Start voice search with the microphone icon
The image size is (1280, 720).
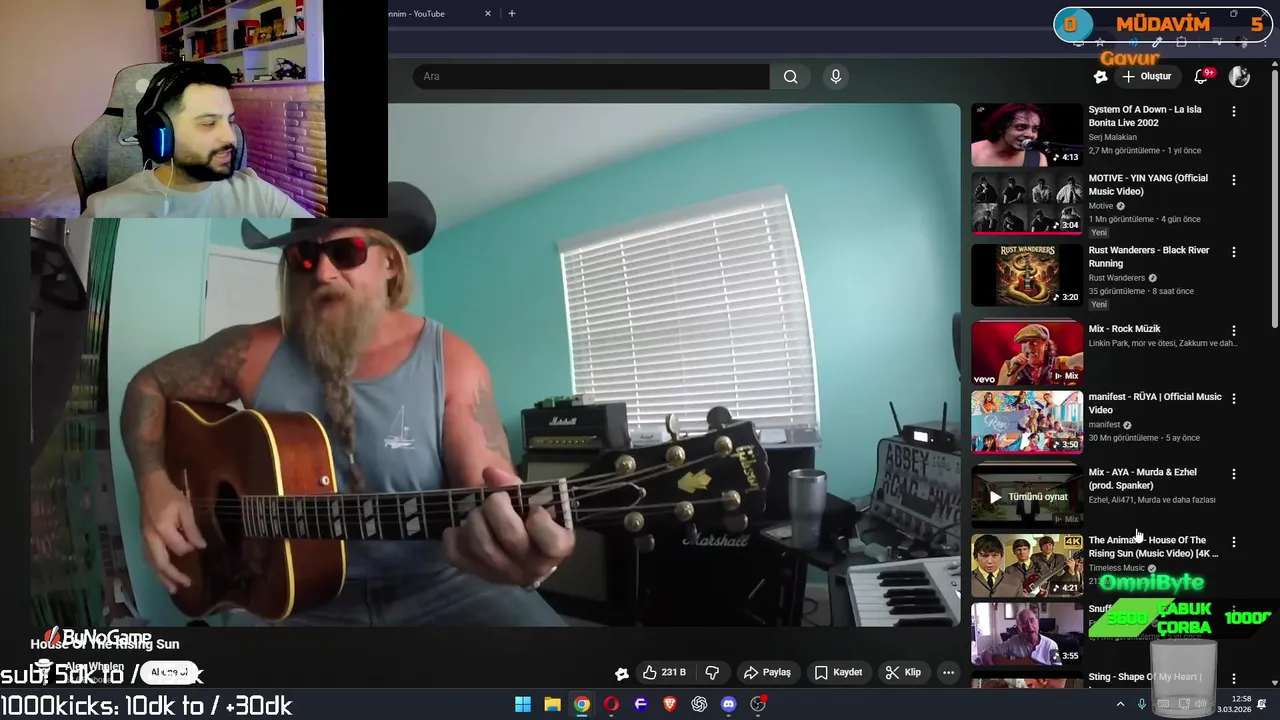836,76
